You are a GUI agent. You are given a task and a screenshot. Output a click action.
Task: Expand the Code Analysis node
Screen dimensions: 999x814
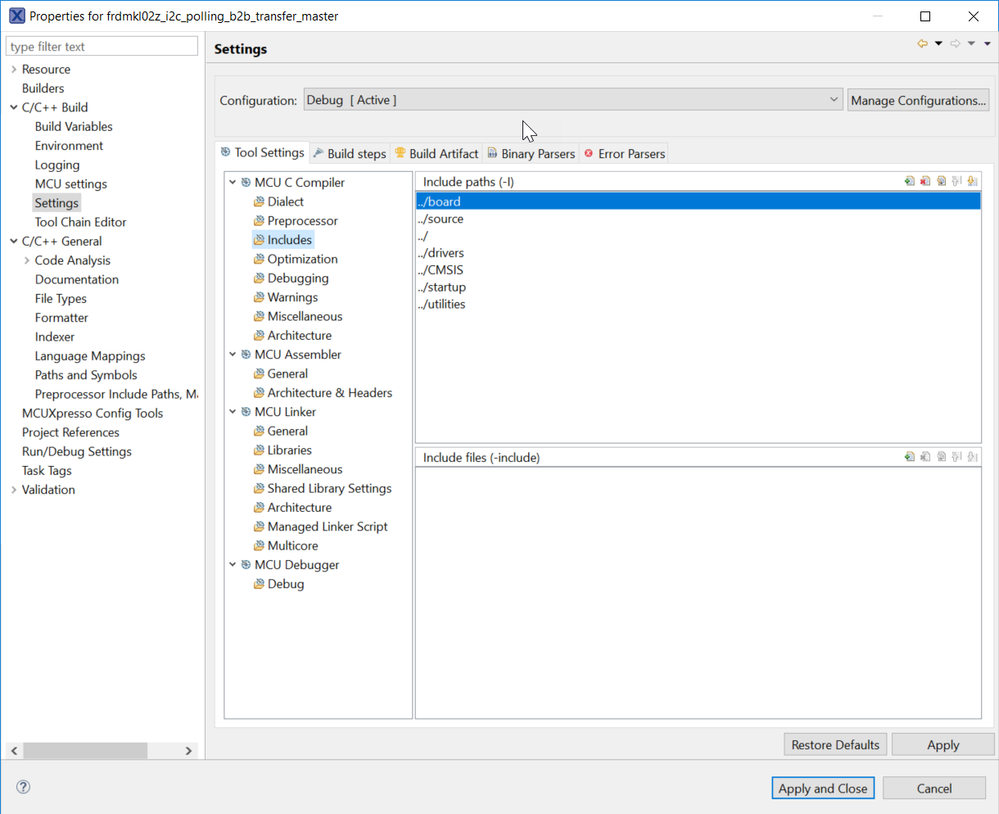(26, 260)
